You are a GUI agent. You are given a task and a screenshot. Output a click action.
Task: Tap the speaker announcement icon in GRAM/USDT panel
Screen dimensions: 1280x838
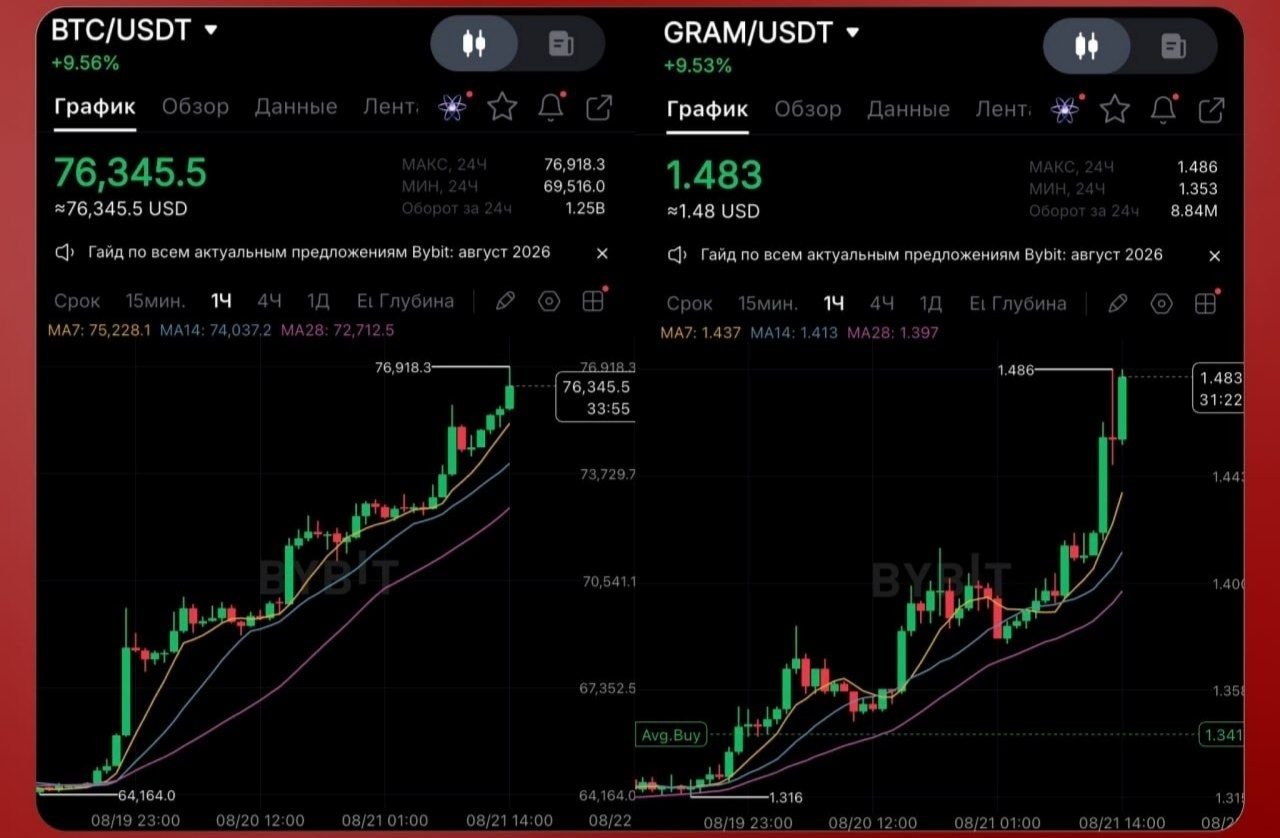point(677,255)
